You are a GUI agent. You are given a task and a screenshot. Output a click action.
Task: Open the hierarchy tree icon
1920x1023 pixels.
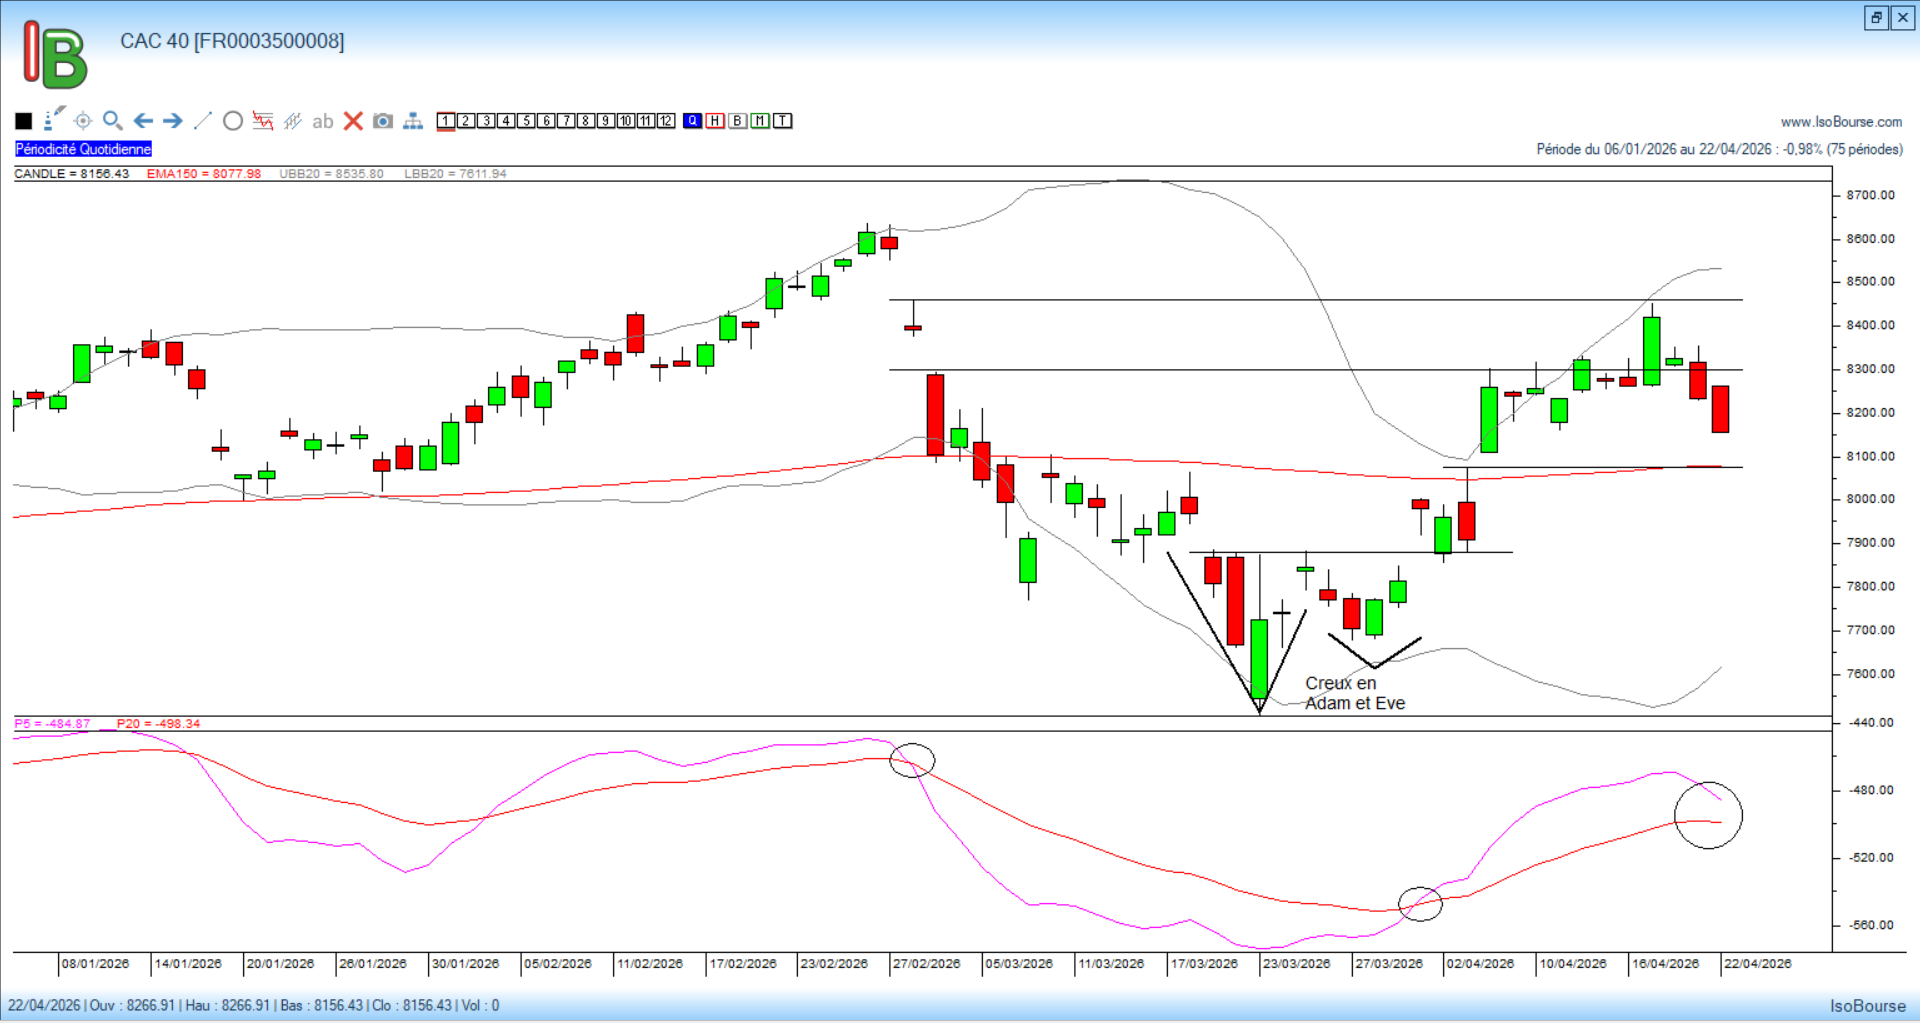pos(413,121)
